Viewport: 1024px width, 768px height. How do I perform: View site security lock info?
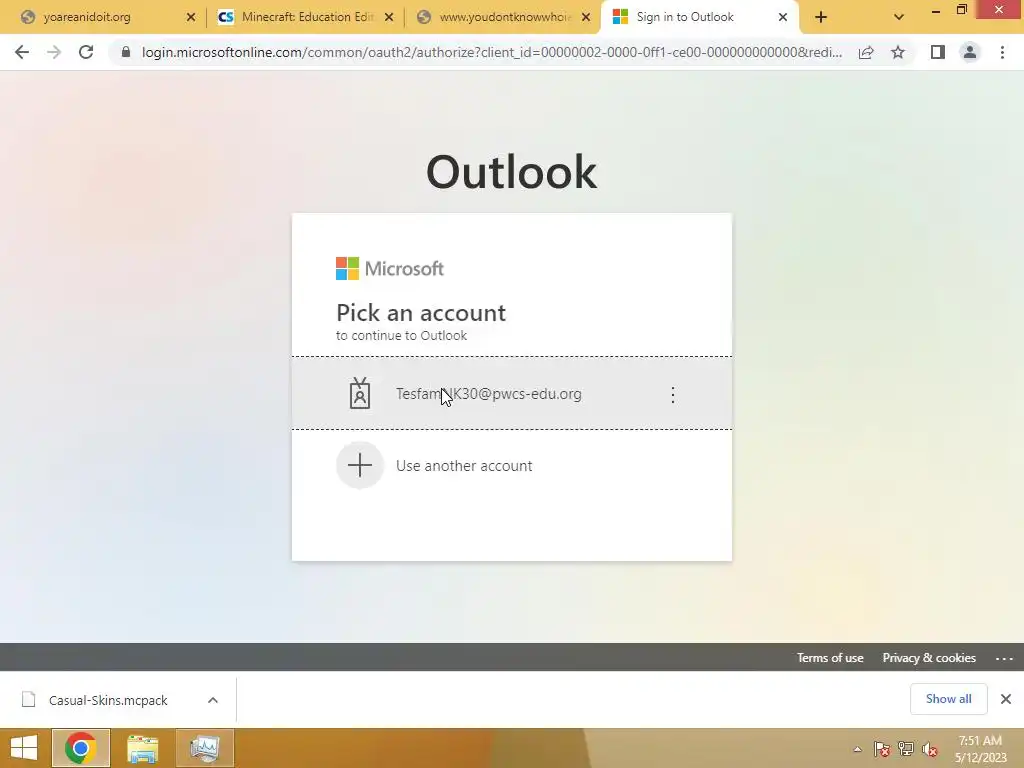126,52
